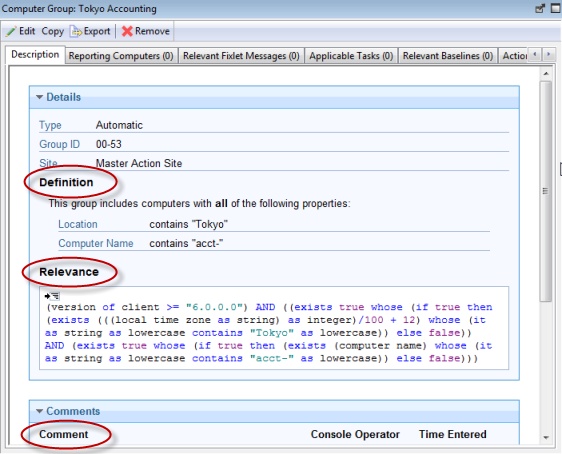Viewport: 562px width, 454px height.
Task: Click the scrollbar down arrow
Action: click(546, 438)
